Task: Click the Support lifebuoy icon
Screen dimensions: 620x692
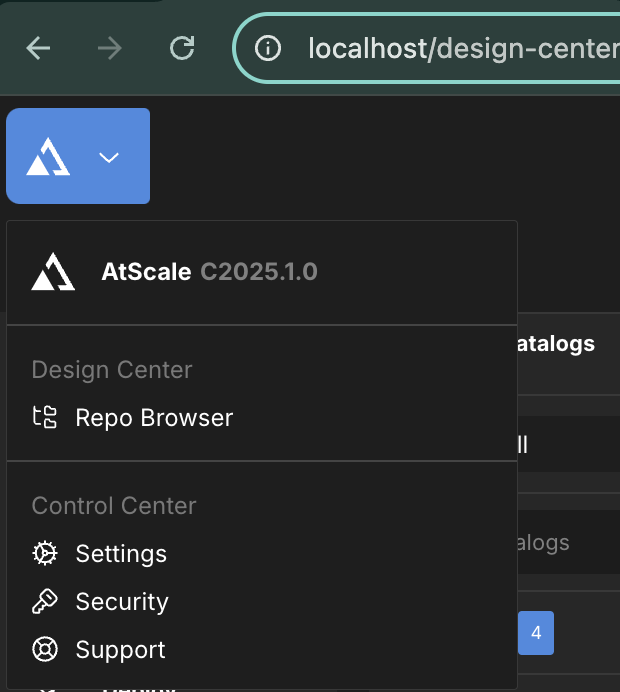Action: (x=45, y=650)
